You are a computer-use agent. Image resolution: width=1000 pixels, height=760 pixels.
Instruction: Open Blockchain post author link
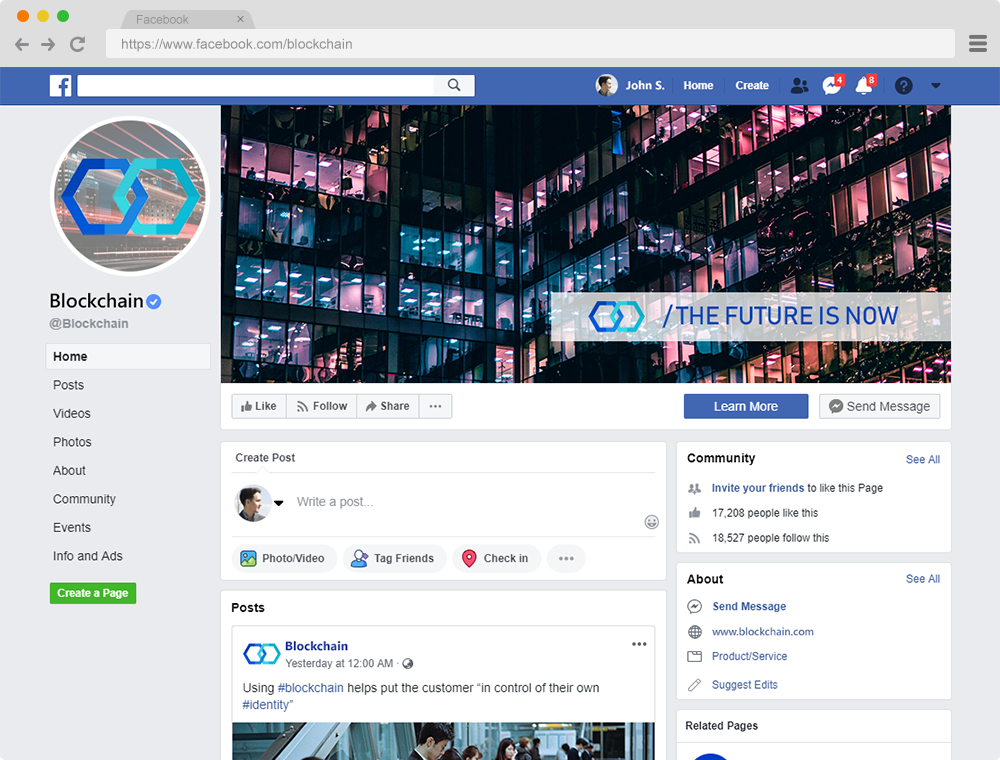tap(316, 646)
